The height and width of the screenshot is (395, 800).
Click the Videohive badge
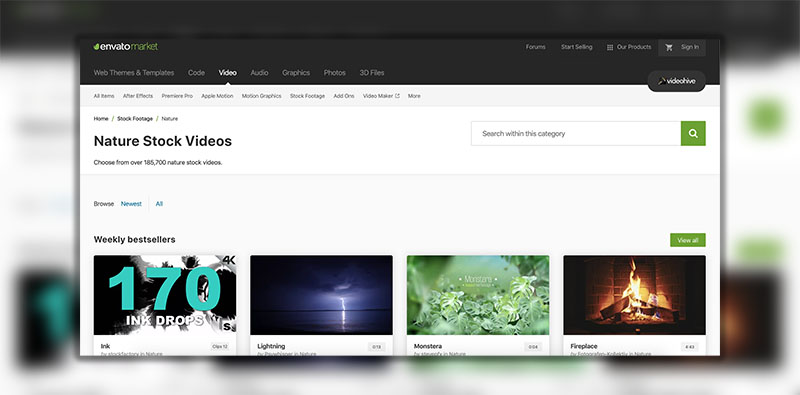point(677,81)
